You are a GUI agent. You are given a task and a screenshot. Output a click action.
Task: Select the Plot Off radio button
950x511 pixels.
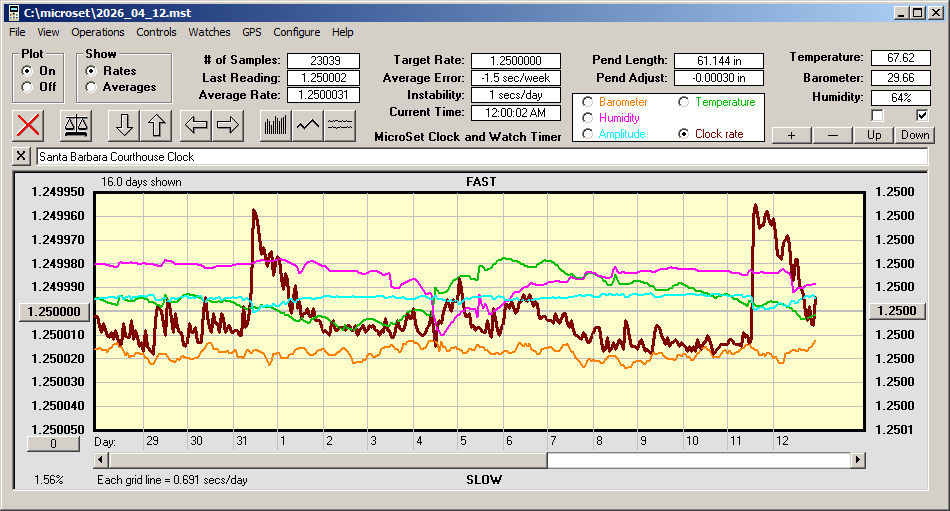point(27,88)
